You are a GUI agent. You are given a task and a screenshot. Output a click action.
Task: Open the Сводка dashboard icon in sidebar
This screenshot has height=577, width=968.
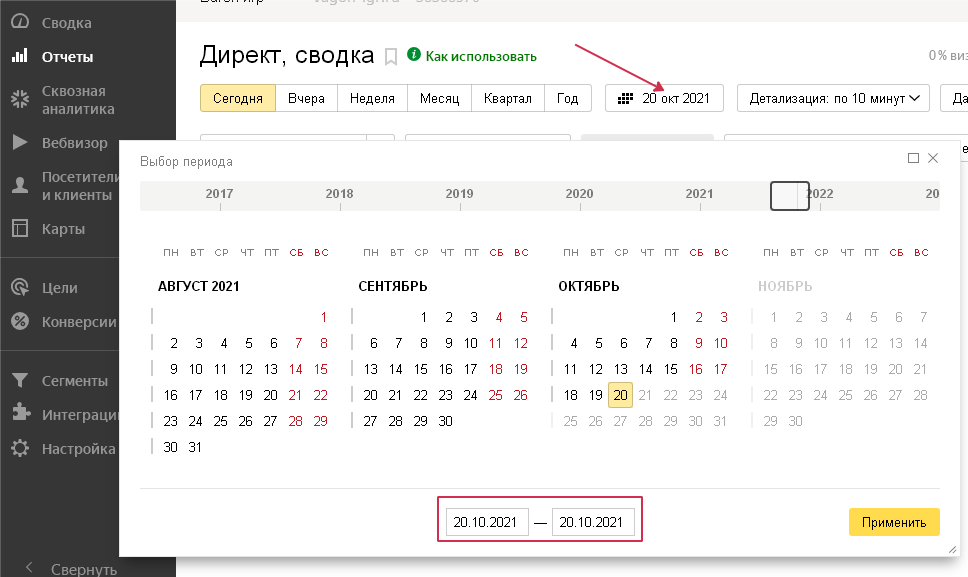click(19, 22)
